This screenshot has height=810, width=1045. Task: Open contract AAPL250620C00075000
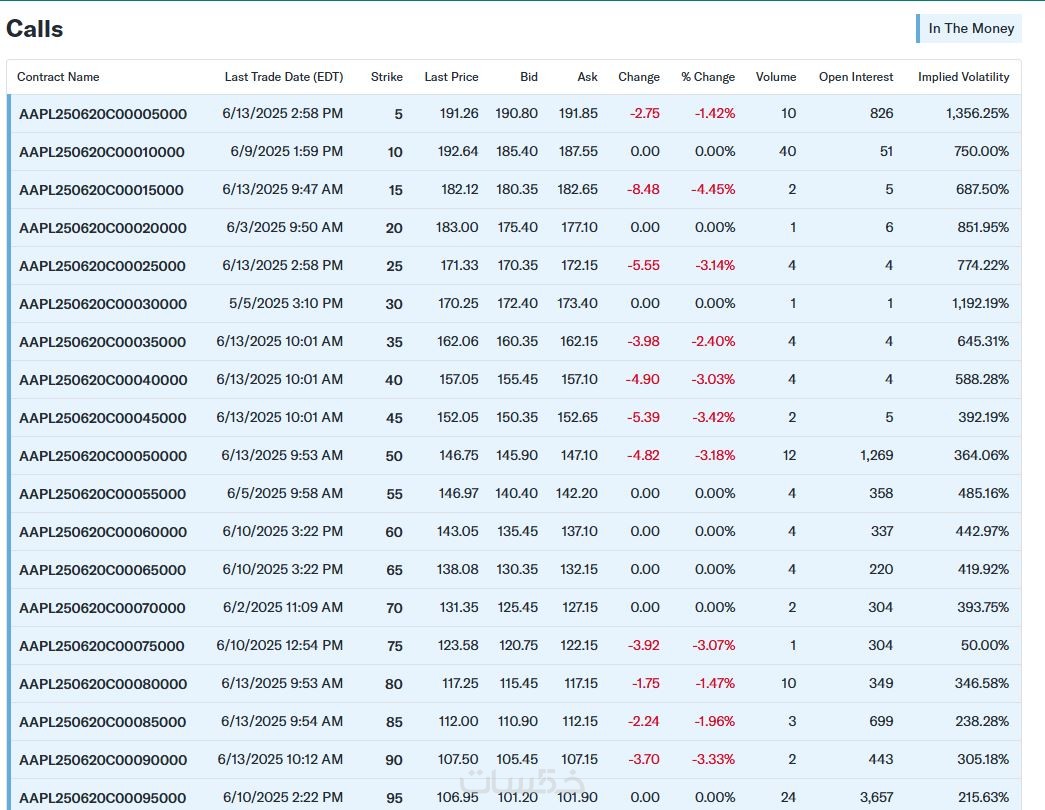pyautogui.click(x=101, y=646)
